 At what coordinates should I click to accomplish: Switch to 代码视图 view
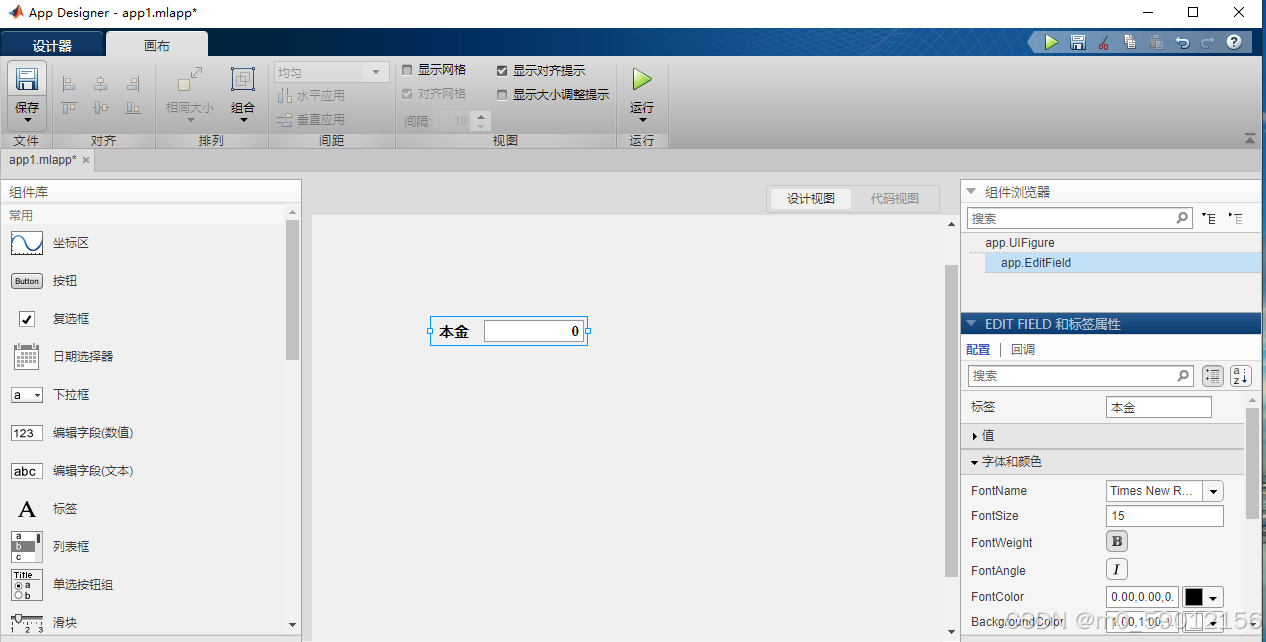pyautogui.click(x=895, y=198)
